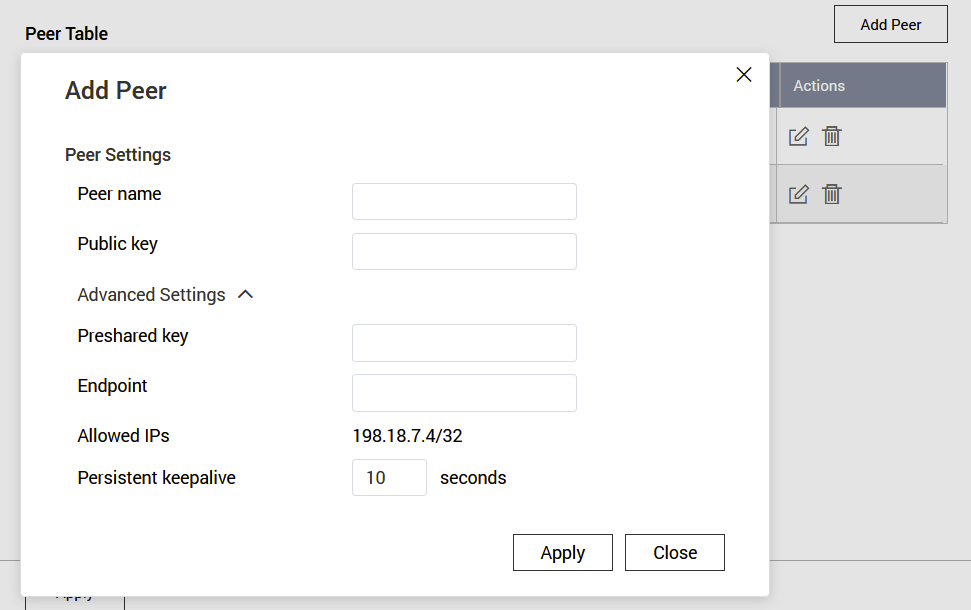Select the Preshared key input box
The image size is (971, 610).
tap(464, 342)
